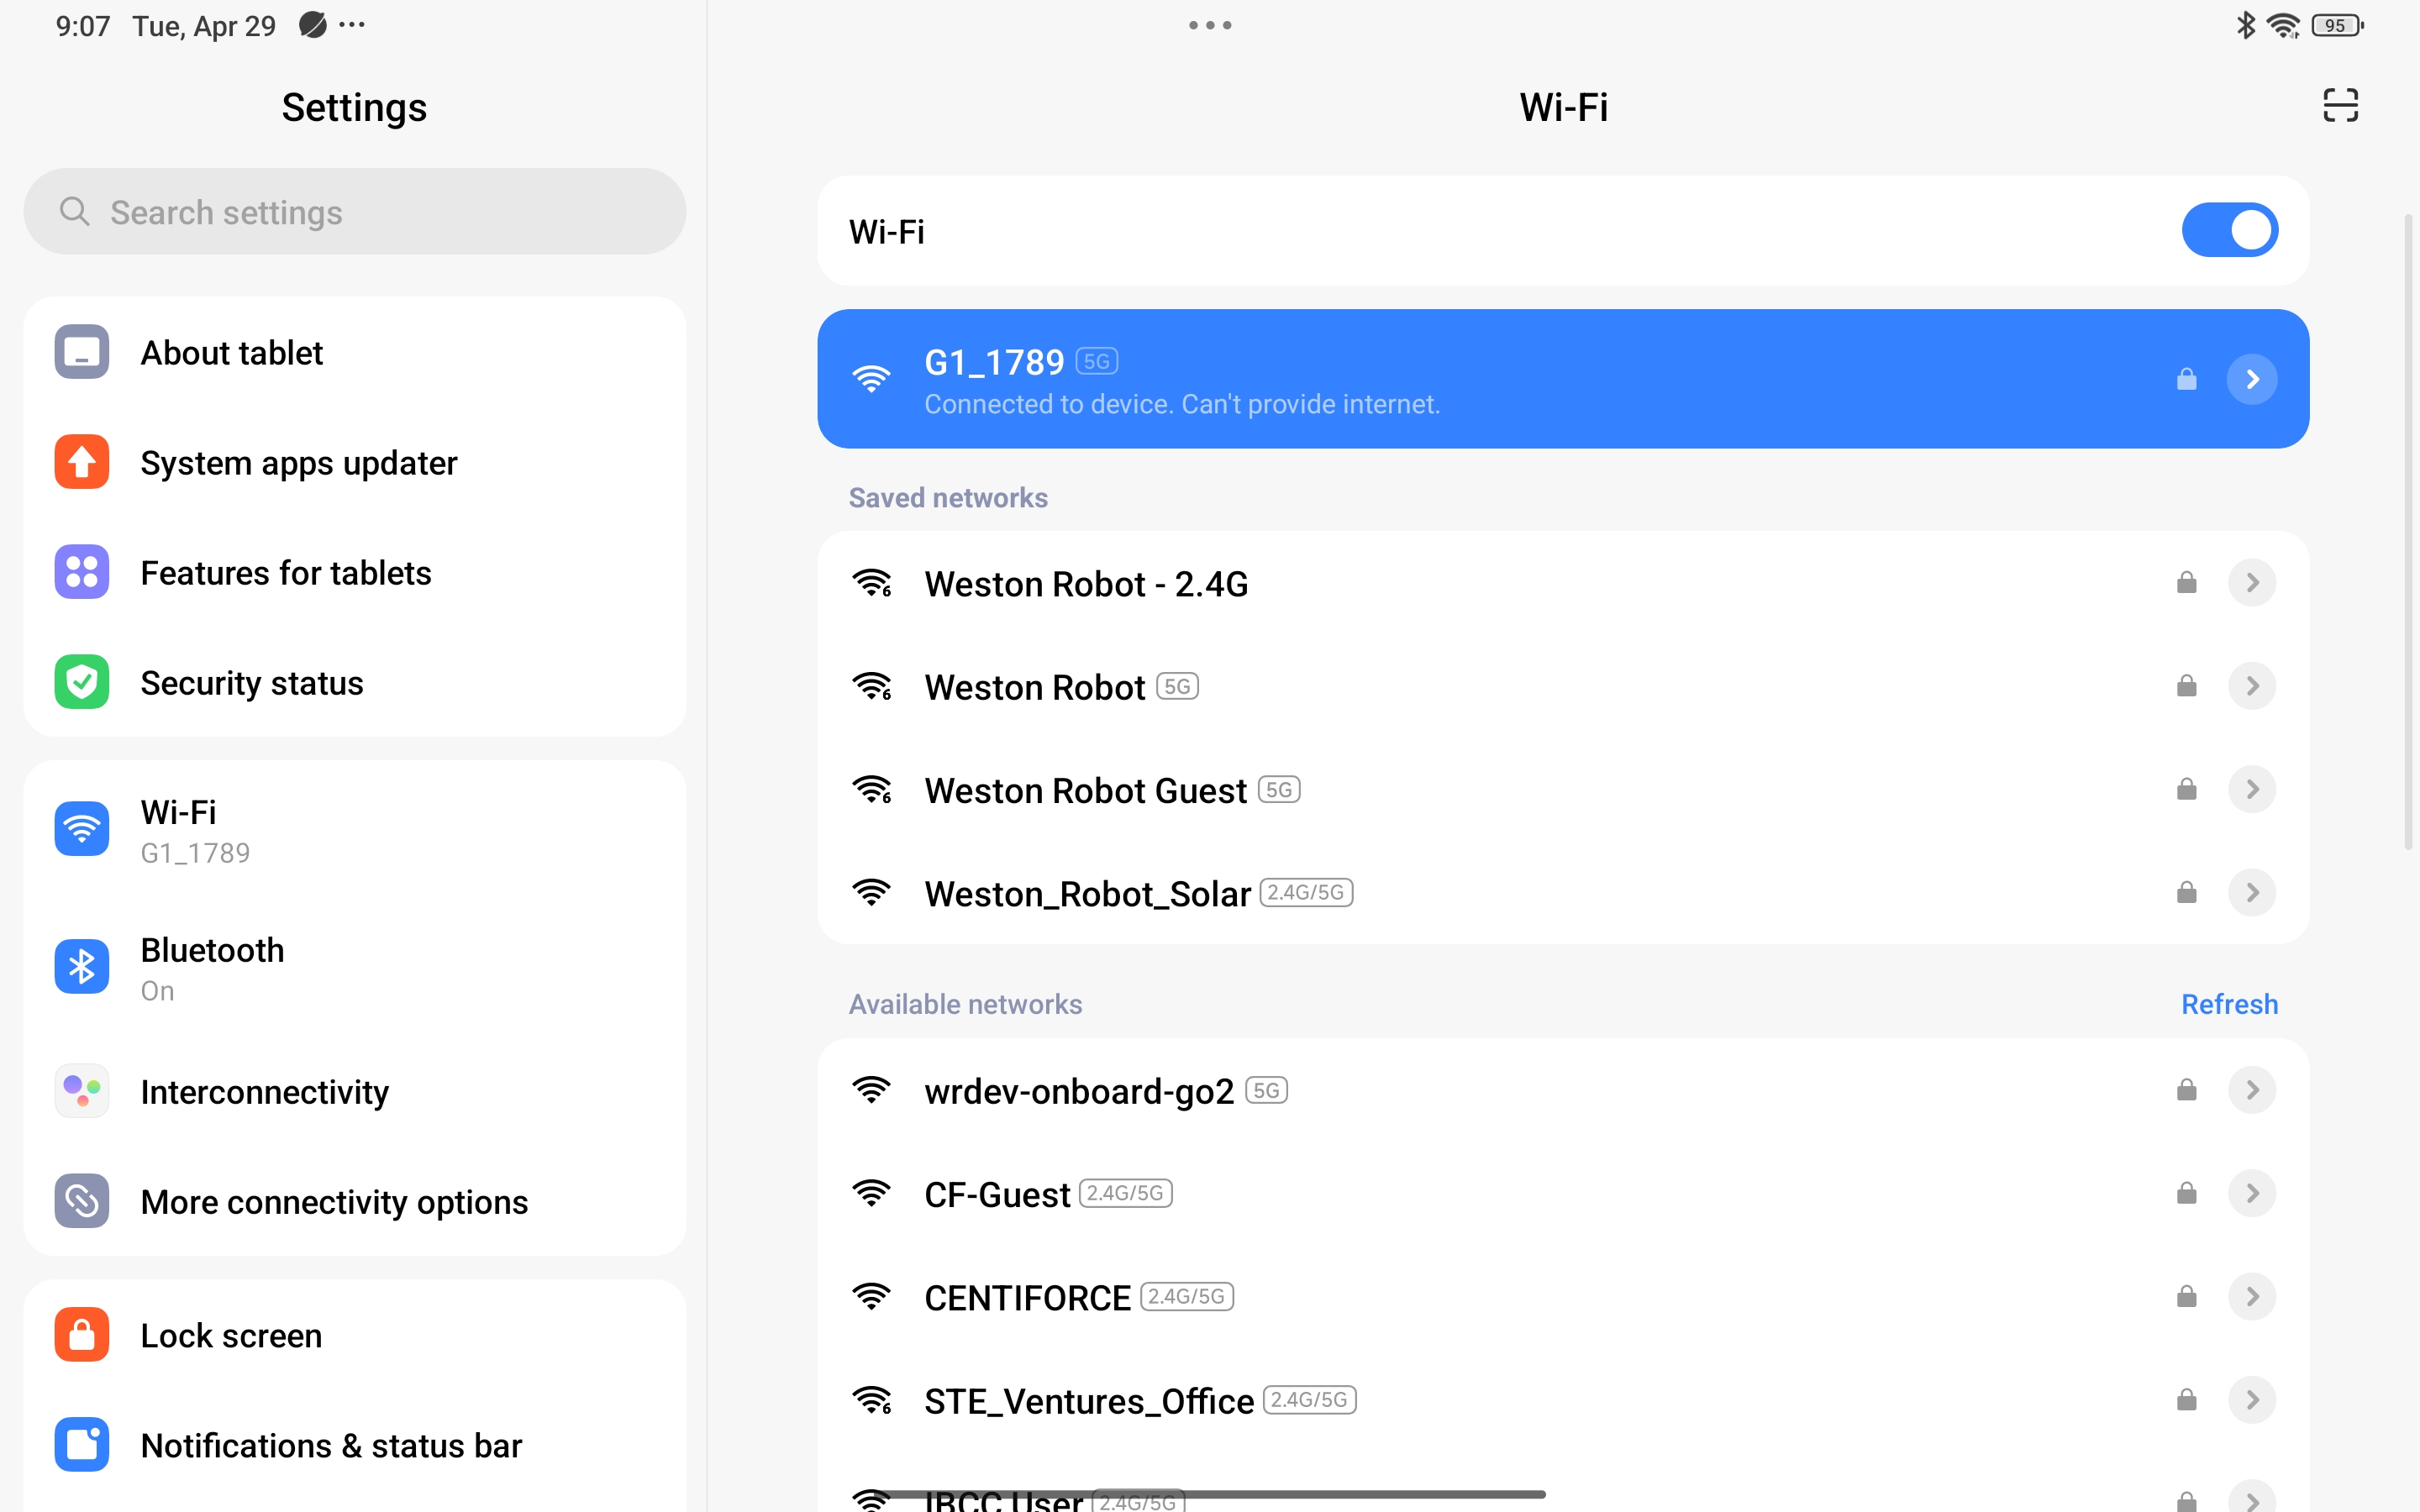2420x1512 pixels.
Task: Tap the Bluetooth status bar icon
Action: coord(2246,25)
